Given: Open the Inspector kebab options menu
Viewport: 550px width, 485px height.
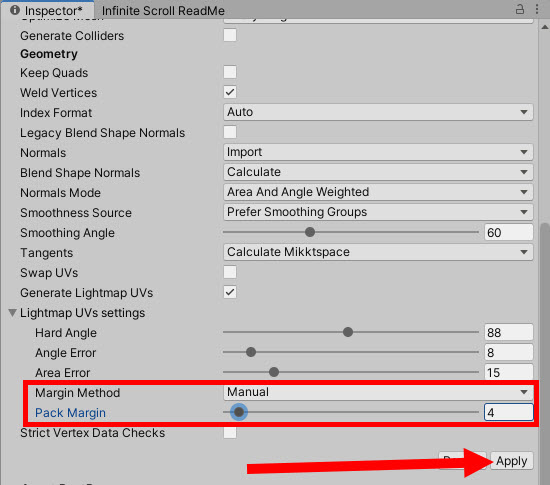Looking at the screenshot, I should (537, 9).
